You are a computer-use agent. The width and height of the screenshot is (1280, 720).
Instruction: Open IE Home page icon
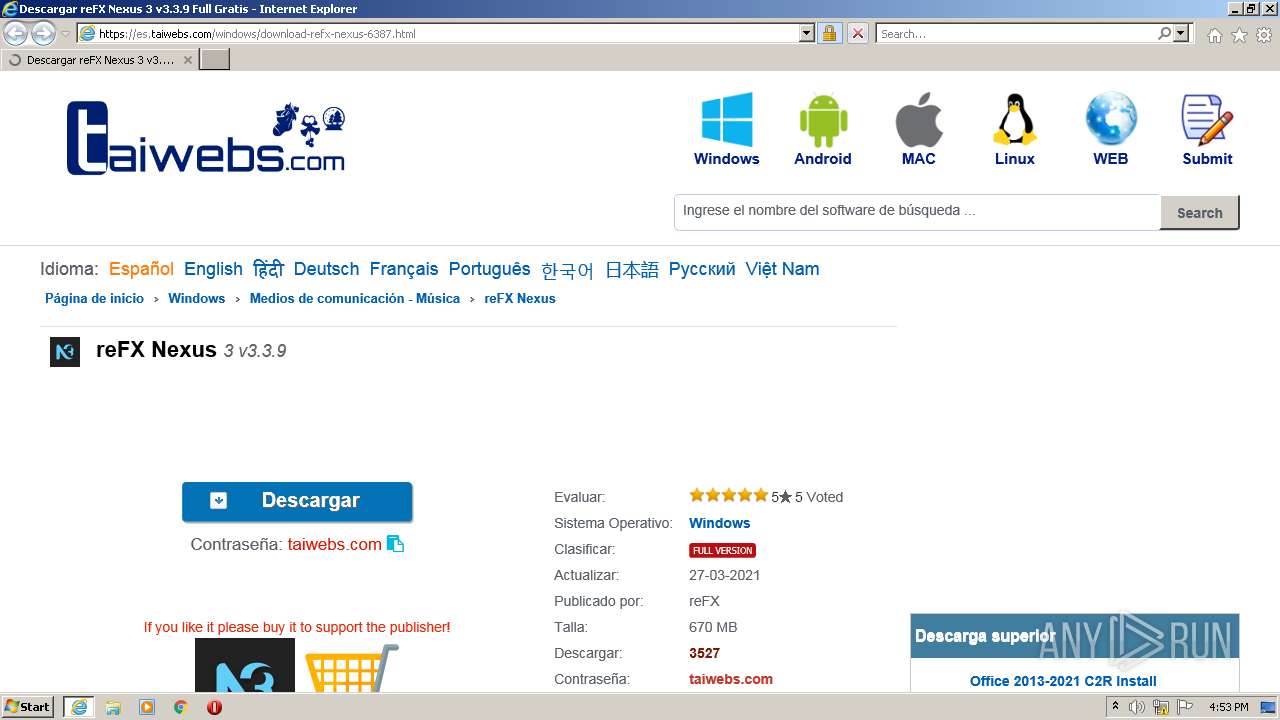pyautogui.click(x=1214, y=35)
